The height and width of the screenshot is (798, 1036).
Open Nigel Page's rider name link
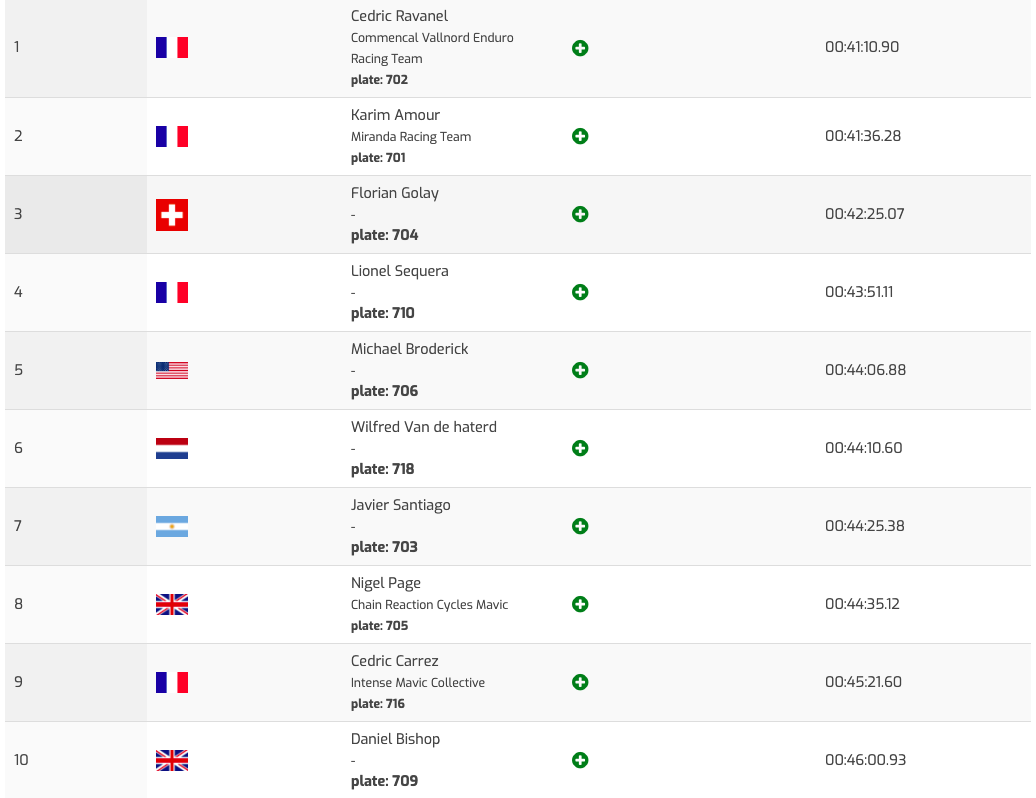coord(386,583)
